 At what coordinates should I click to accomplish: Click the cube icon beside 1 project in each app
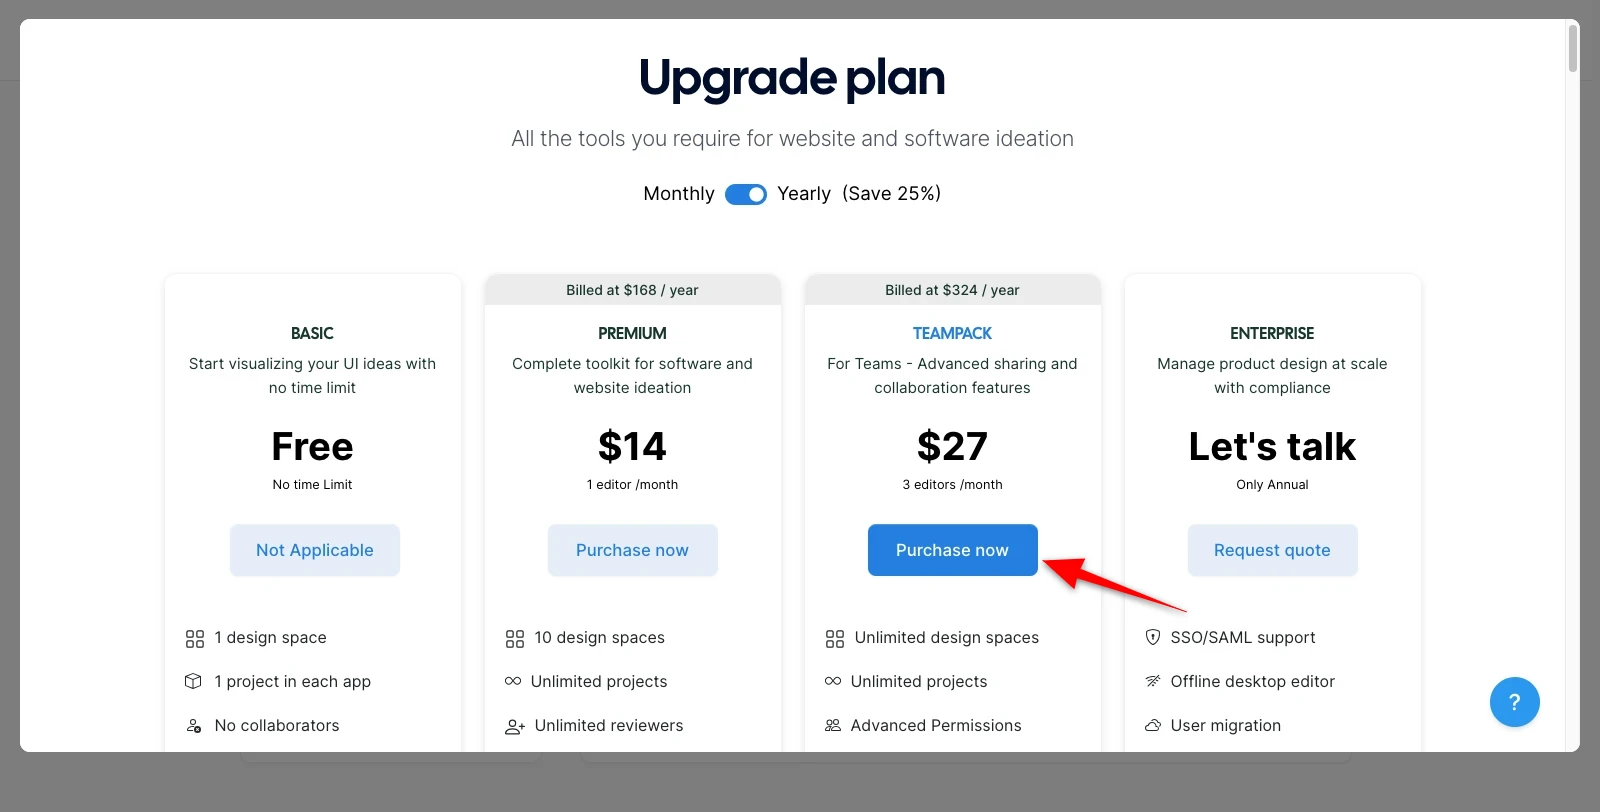point(194,681)
